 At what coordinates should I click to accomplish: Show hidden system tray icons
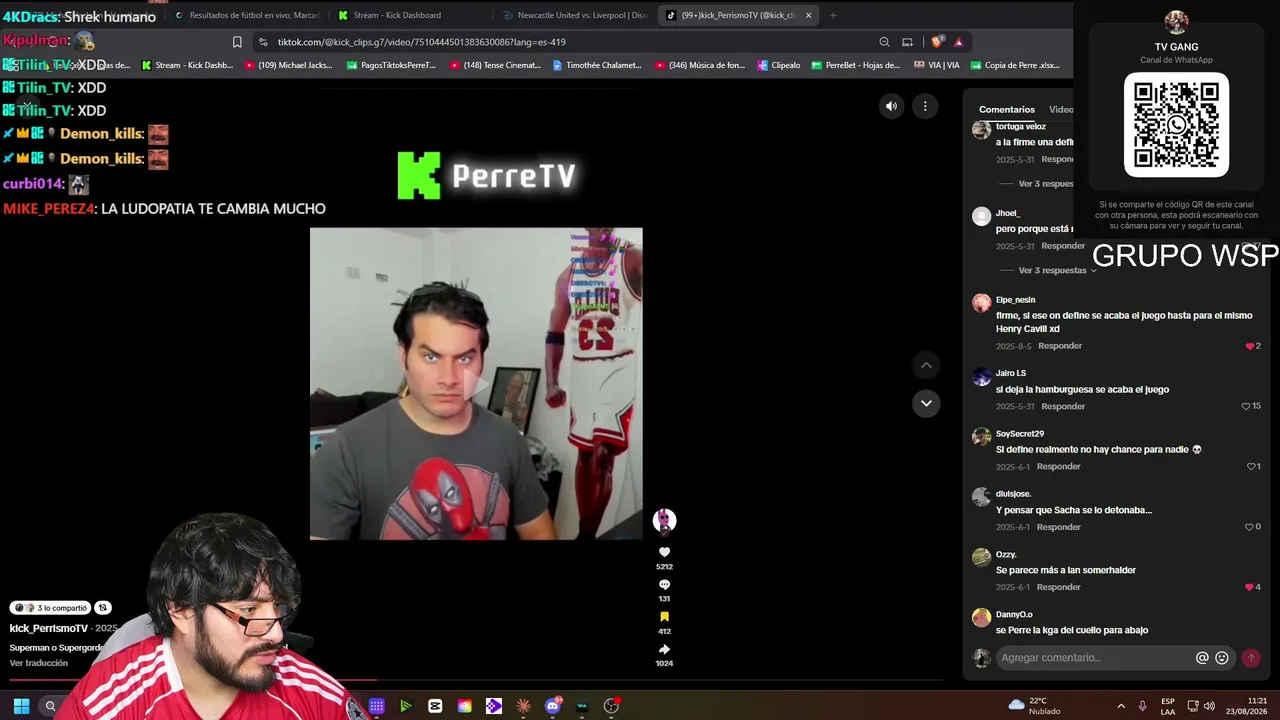pyautogui.click(x=1120, y=706)
